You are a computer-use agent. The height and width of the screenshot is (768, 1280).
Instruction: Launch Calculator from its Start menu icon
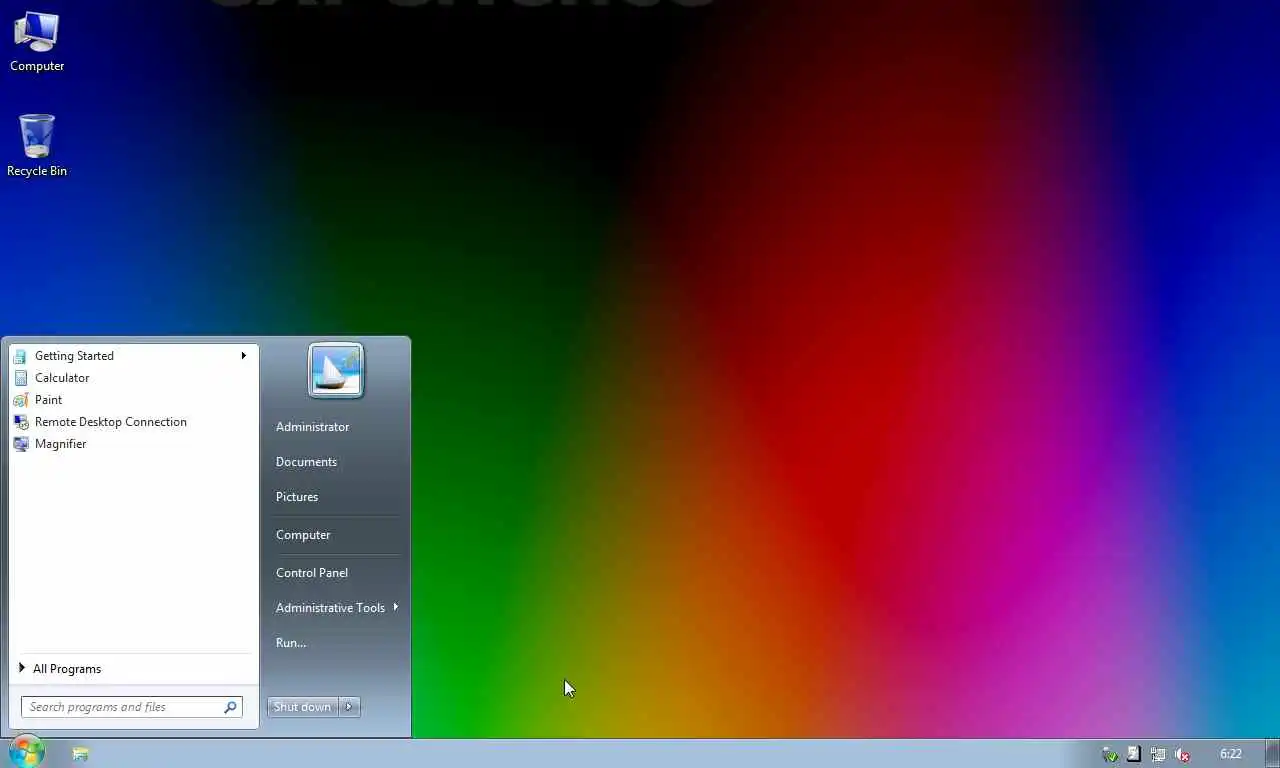21,378
